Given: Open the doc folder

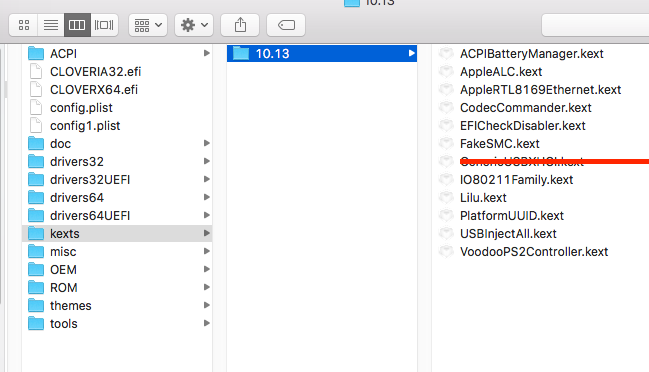Looking at the screenshot, I should pos(117,144).
